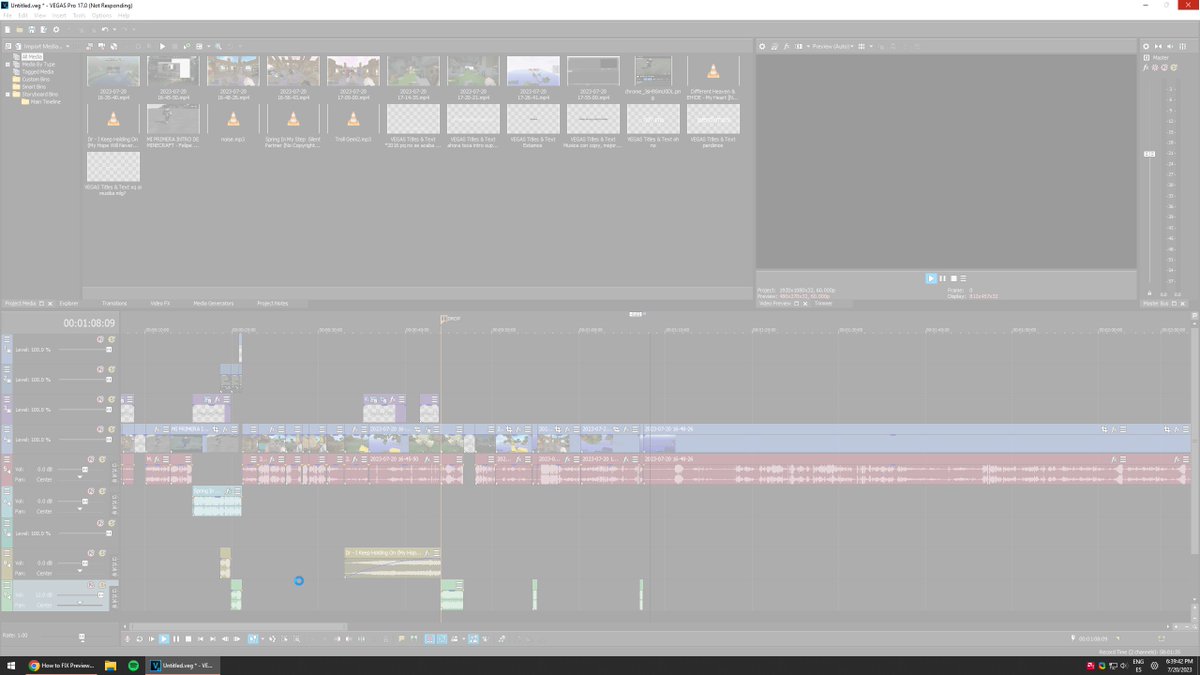Switch to the Project Notes tab
This screenshot has height=675, width=1200.
(x=272, y=303)
